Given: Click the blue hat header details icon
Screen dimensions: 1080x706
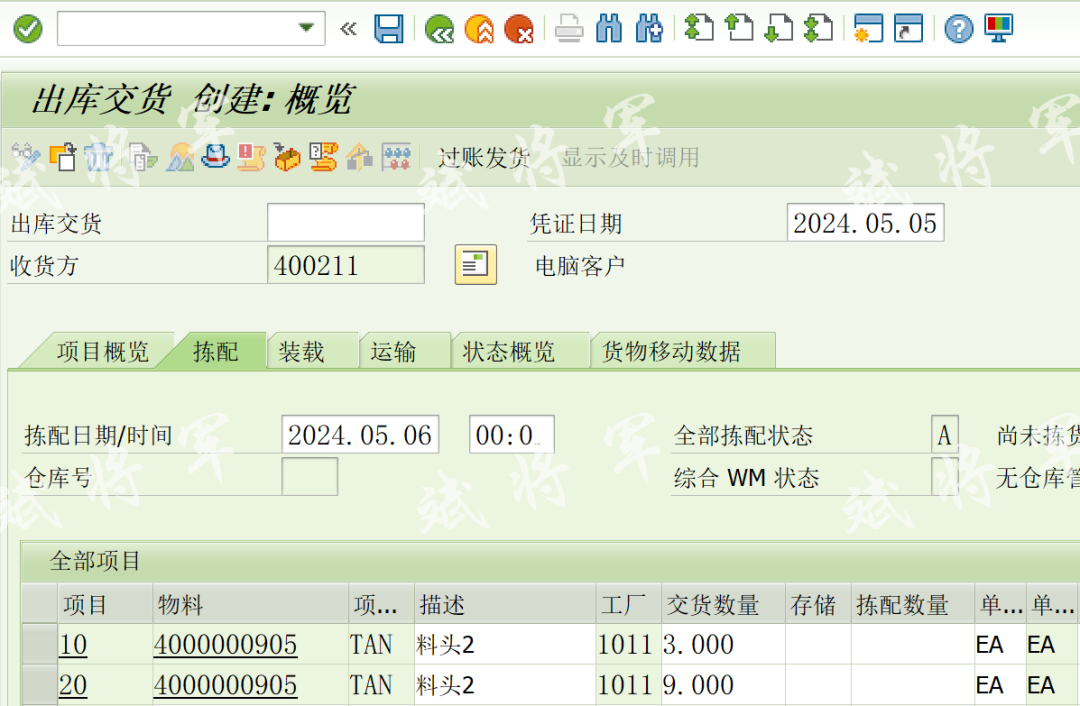Looking at the screenshot, I should point(216,157).
